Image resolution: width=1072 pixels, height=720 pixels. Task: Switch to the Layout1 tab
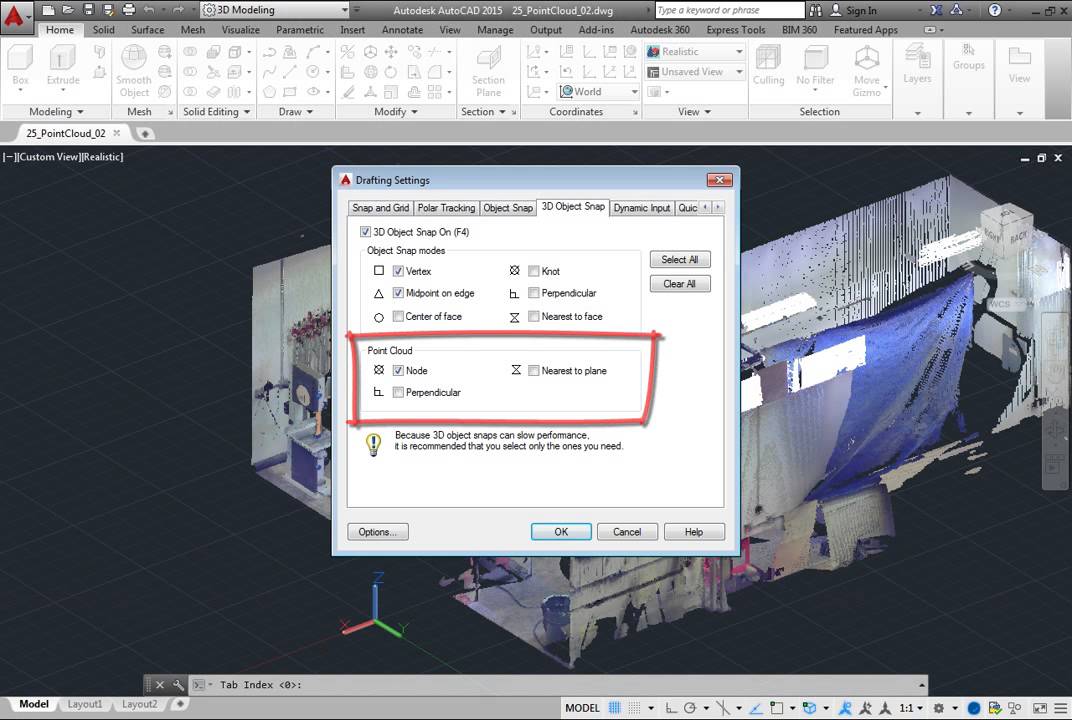click(85, 704)
